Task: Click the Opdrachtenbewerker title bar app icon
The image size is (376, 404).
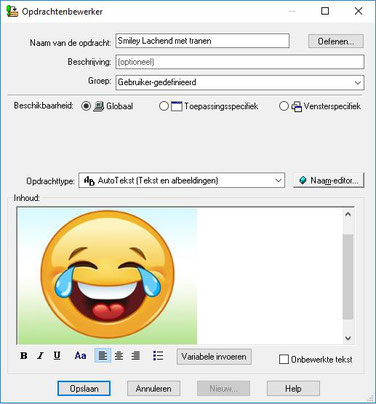Action: pyautogui.click(x=12, y=11)
